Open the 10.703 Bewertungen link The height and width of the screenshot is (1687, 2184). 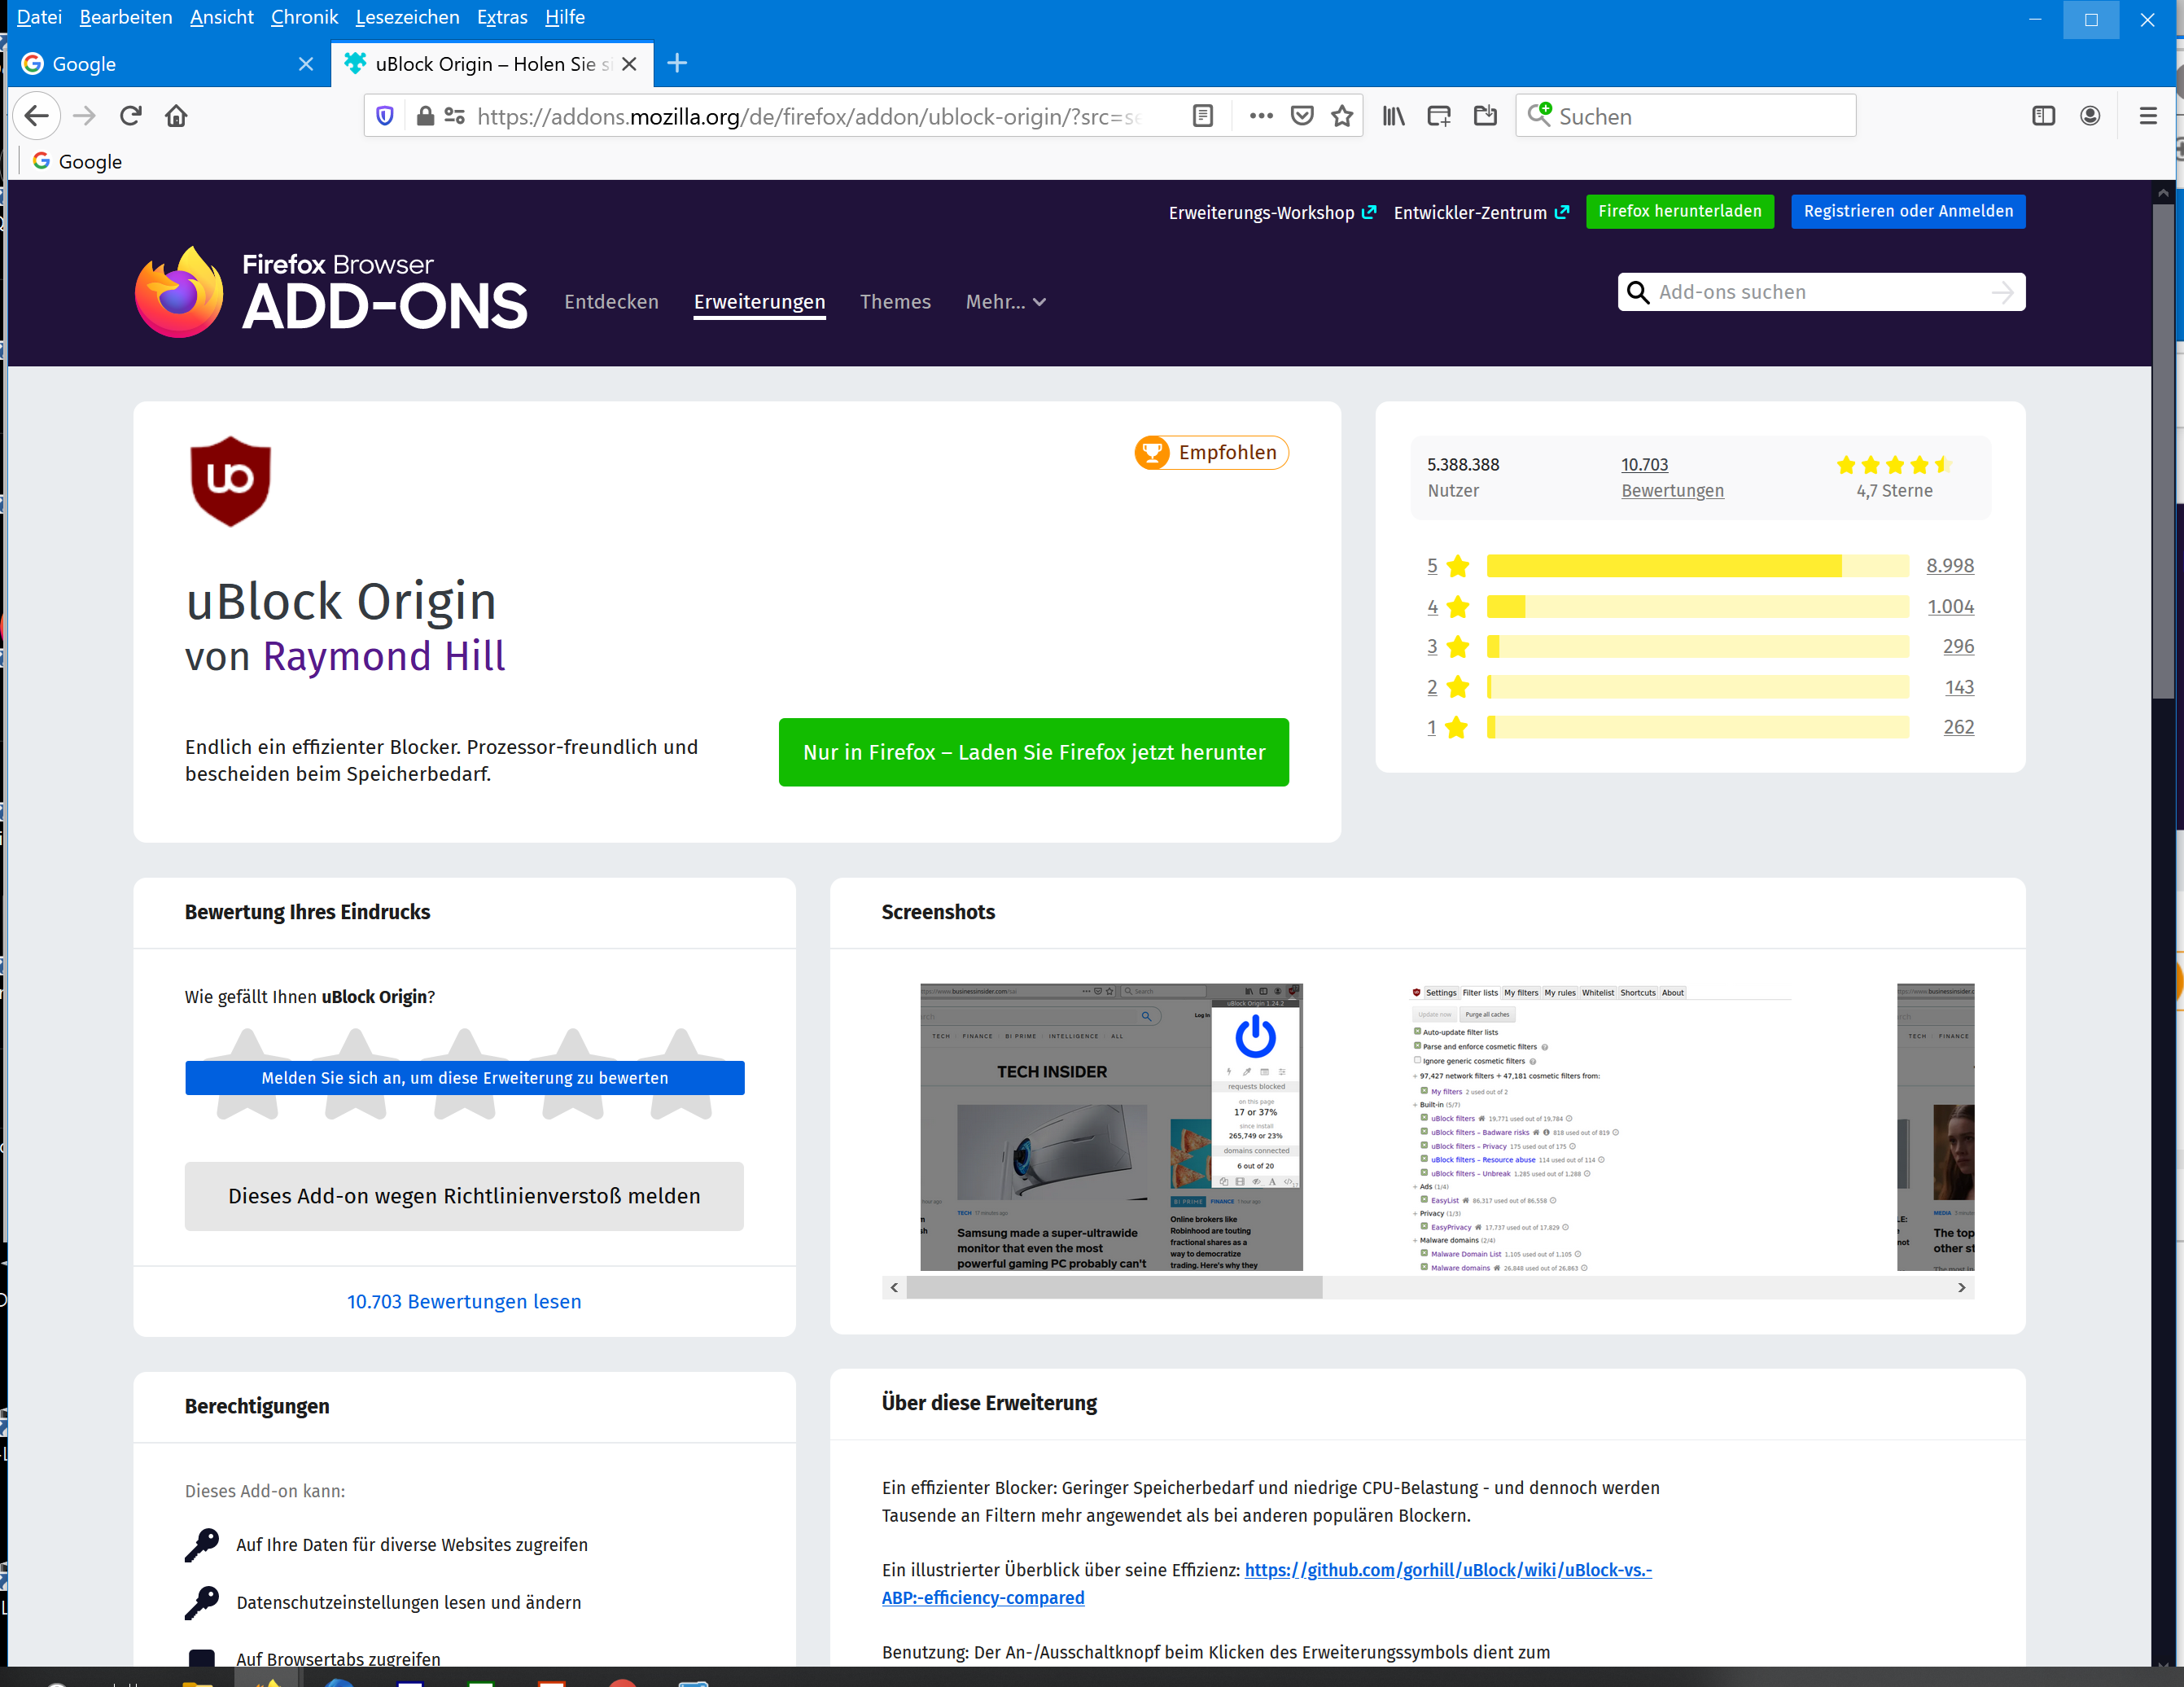1672,477
